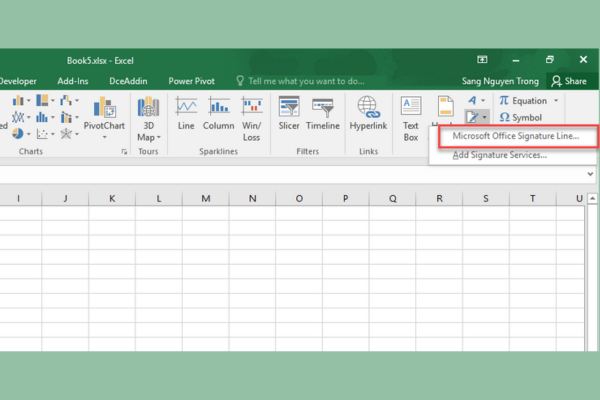
Task: Open the line chart dropdown arrow
Action: [x=29, y=117]
